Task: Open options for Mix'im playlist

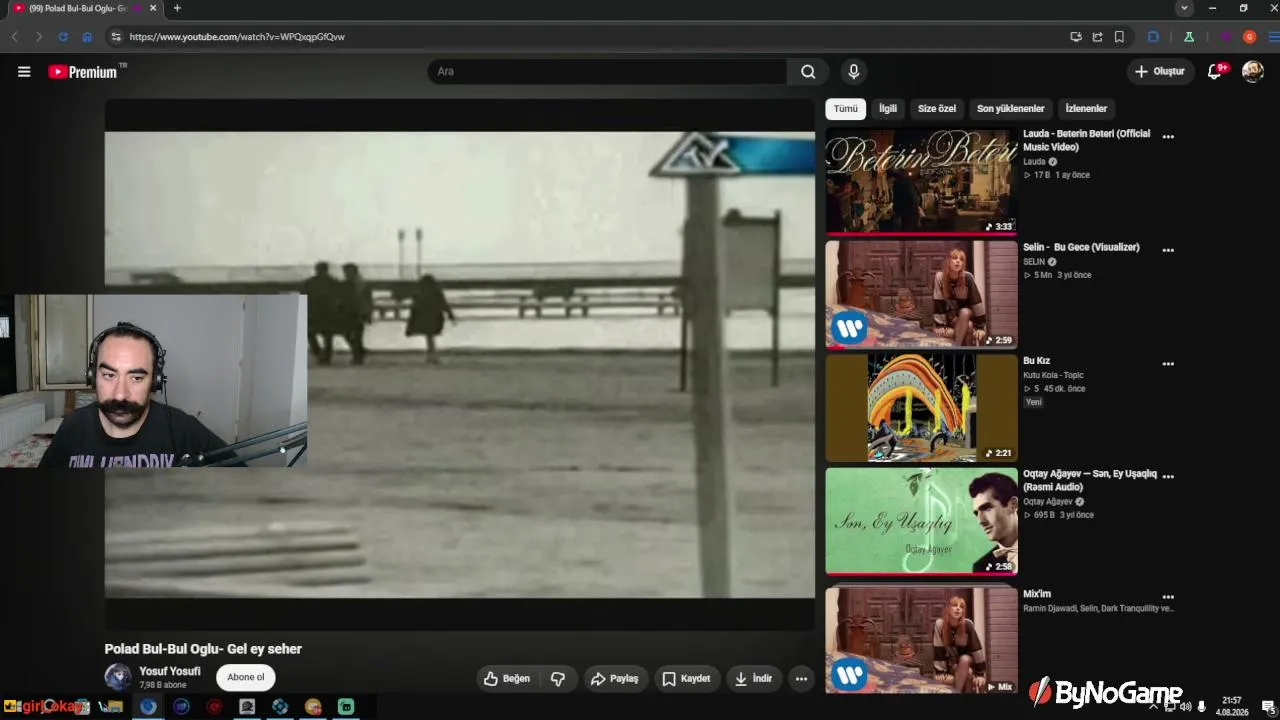Action: tap(1168, 597)
